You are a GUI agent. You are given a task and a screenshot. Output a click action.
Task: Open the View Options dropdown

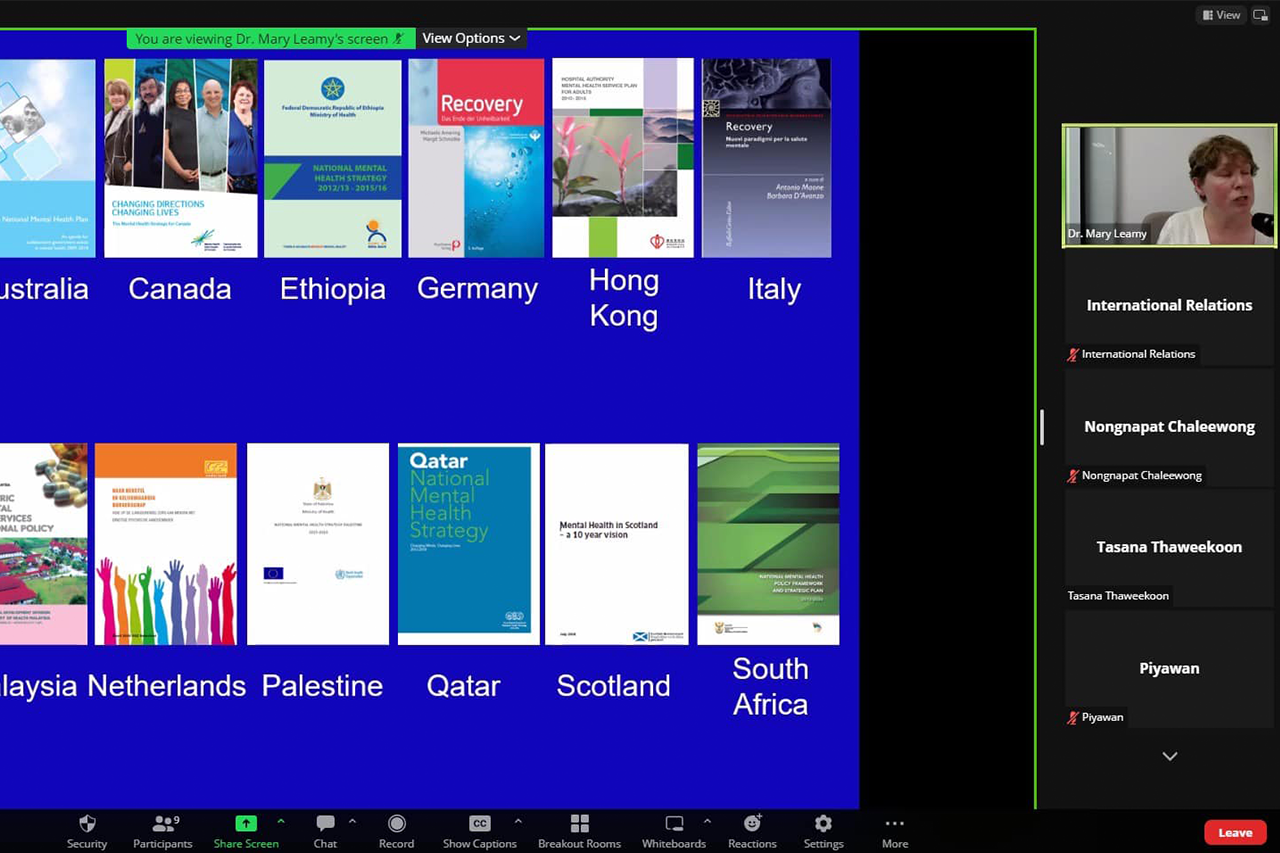click(x=471, y=38)
